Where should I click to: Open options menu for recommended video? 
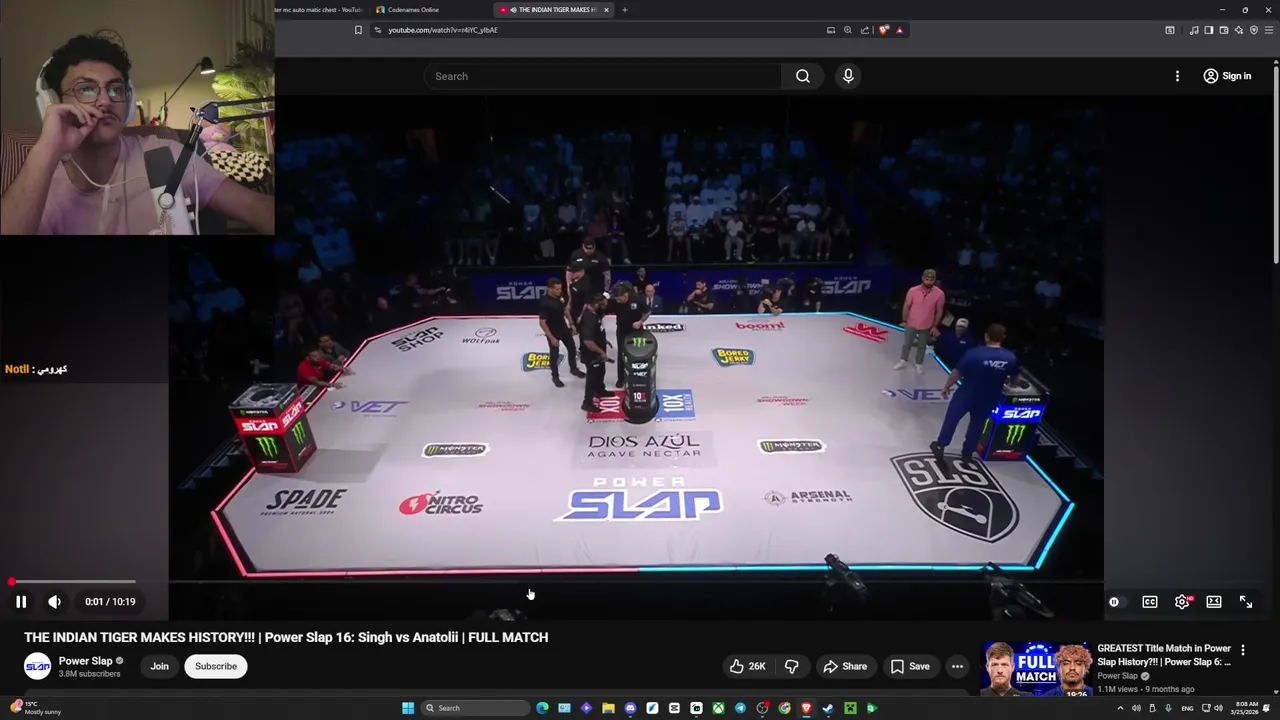1243,650
